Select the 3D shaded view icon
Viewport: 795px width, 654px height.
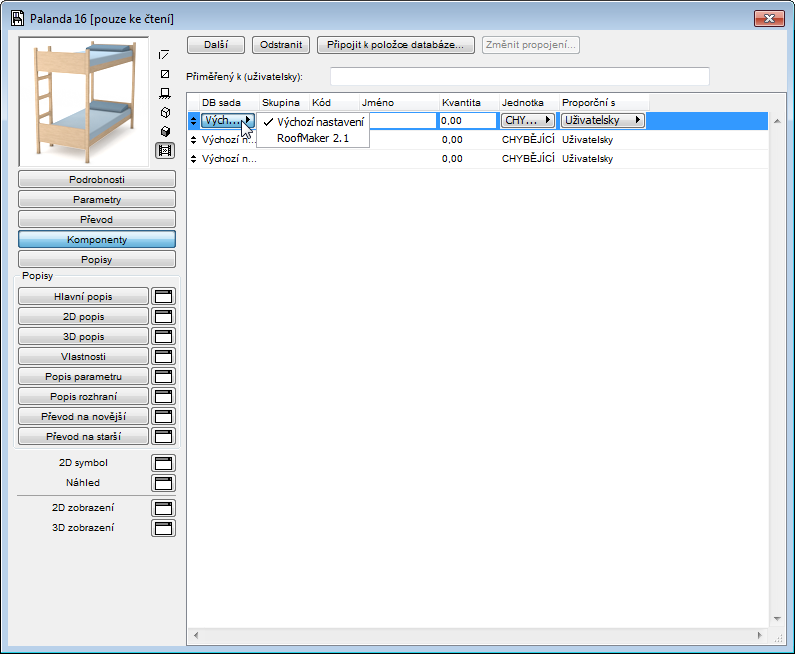[165, 132]
